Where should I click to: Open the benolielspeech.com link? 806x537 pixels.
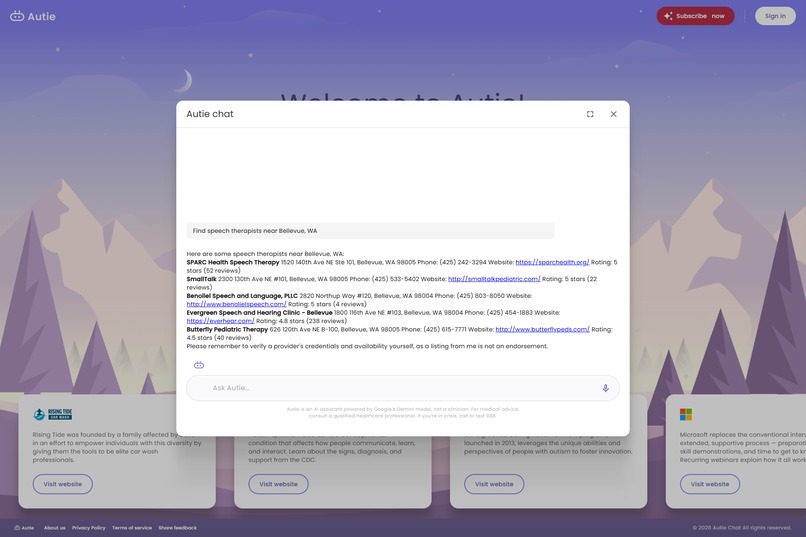click(236, 304)
